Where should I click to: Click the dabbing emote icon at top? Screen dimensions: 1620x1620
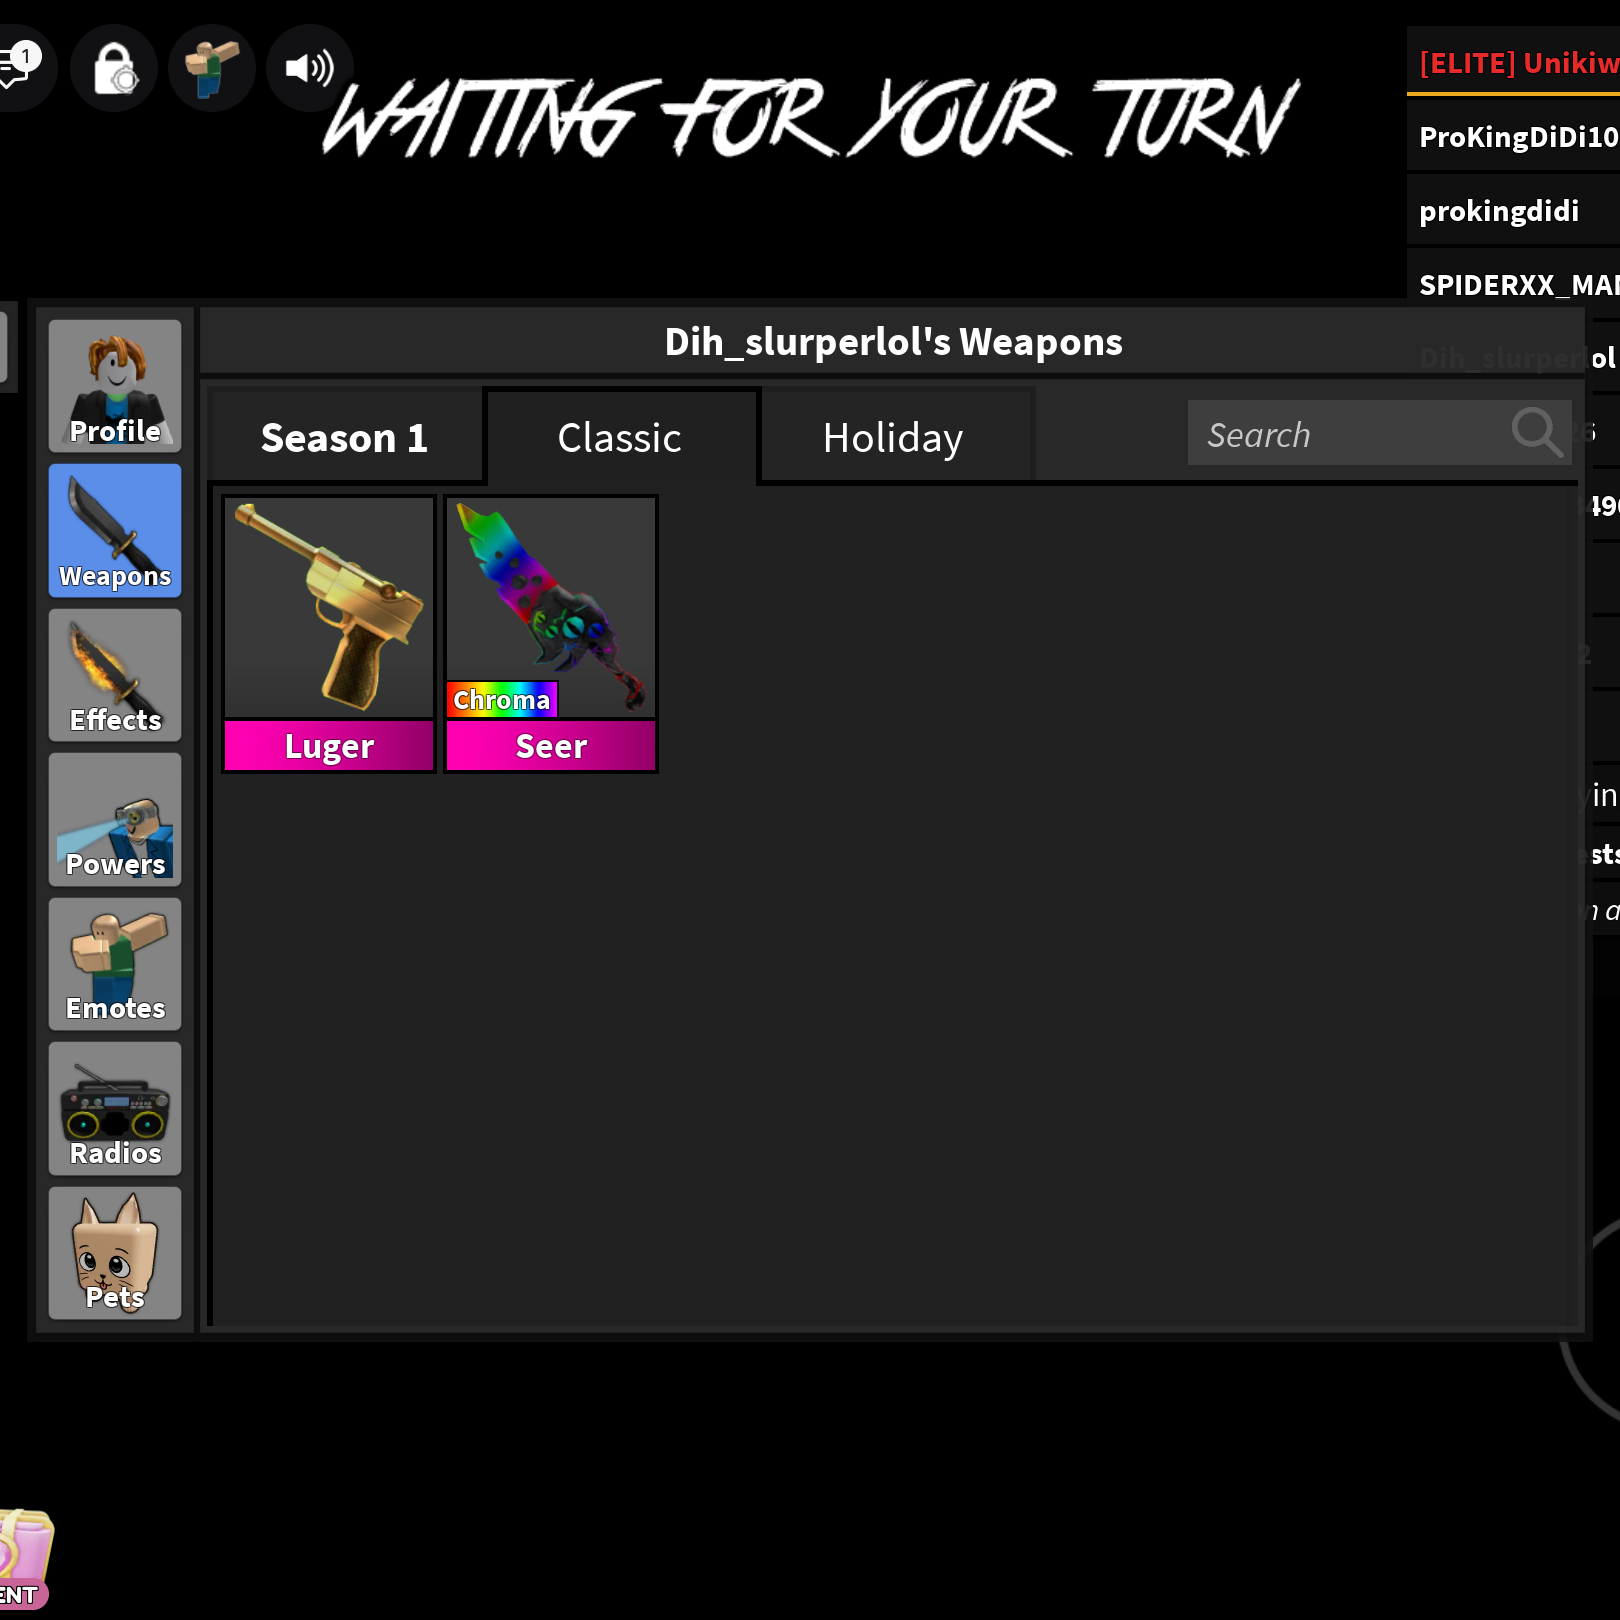click(211, 68)
